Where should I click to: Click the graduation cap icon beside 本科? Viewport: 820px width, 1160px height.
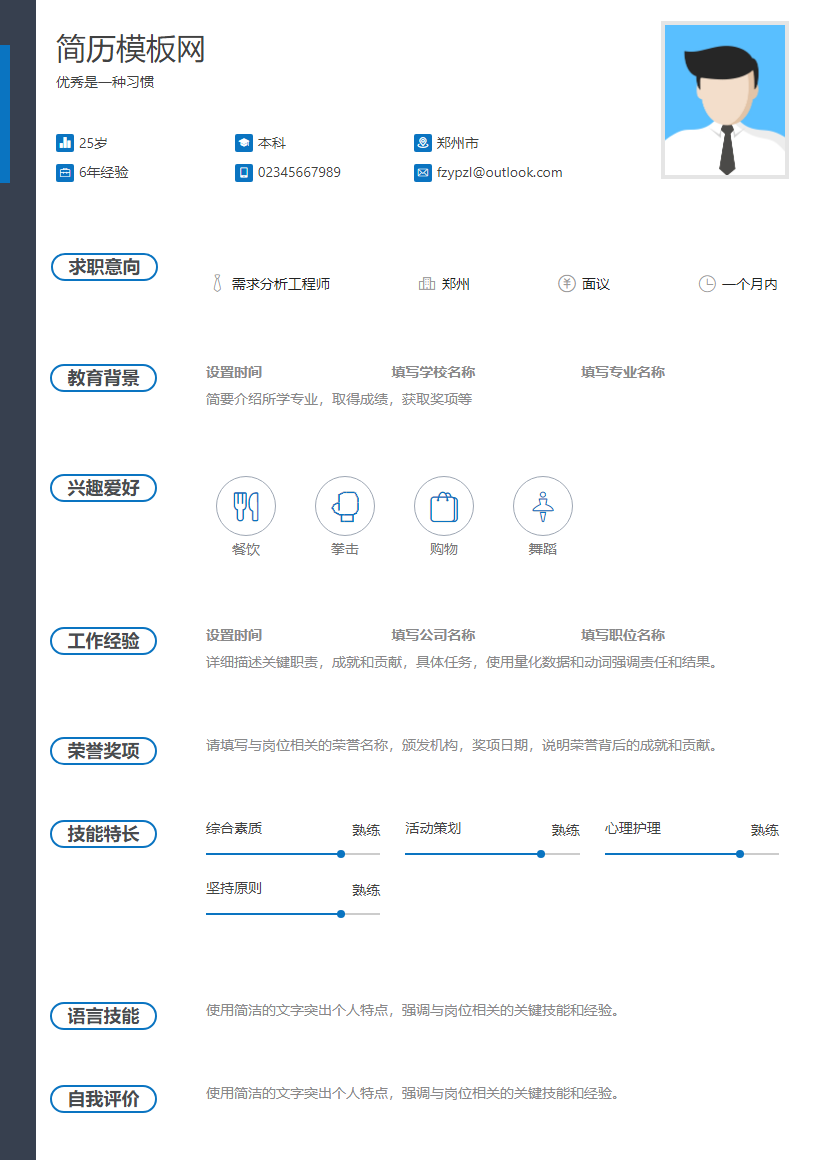pyautogui.click(x=240, y=142)
